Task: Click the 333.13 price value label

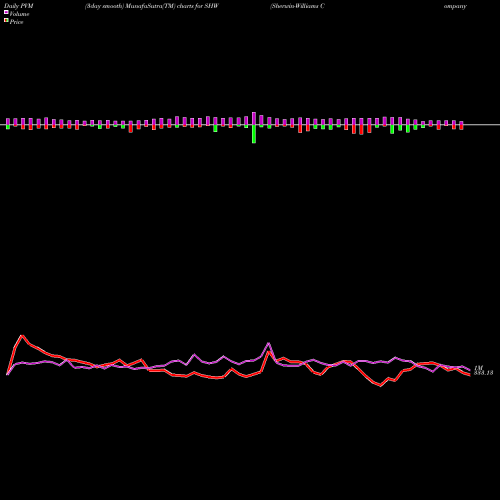Action: 483,373
